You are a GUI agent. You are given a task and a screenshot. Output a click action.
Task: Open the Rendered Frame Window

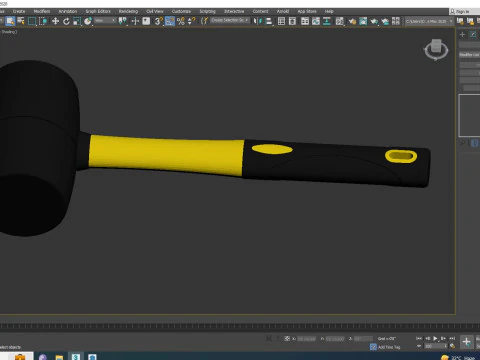point(363,21)
